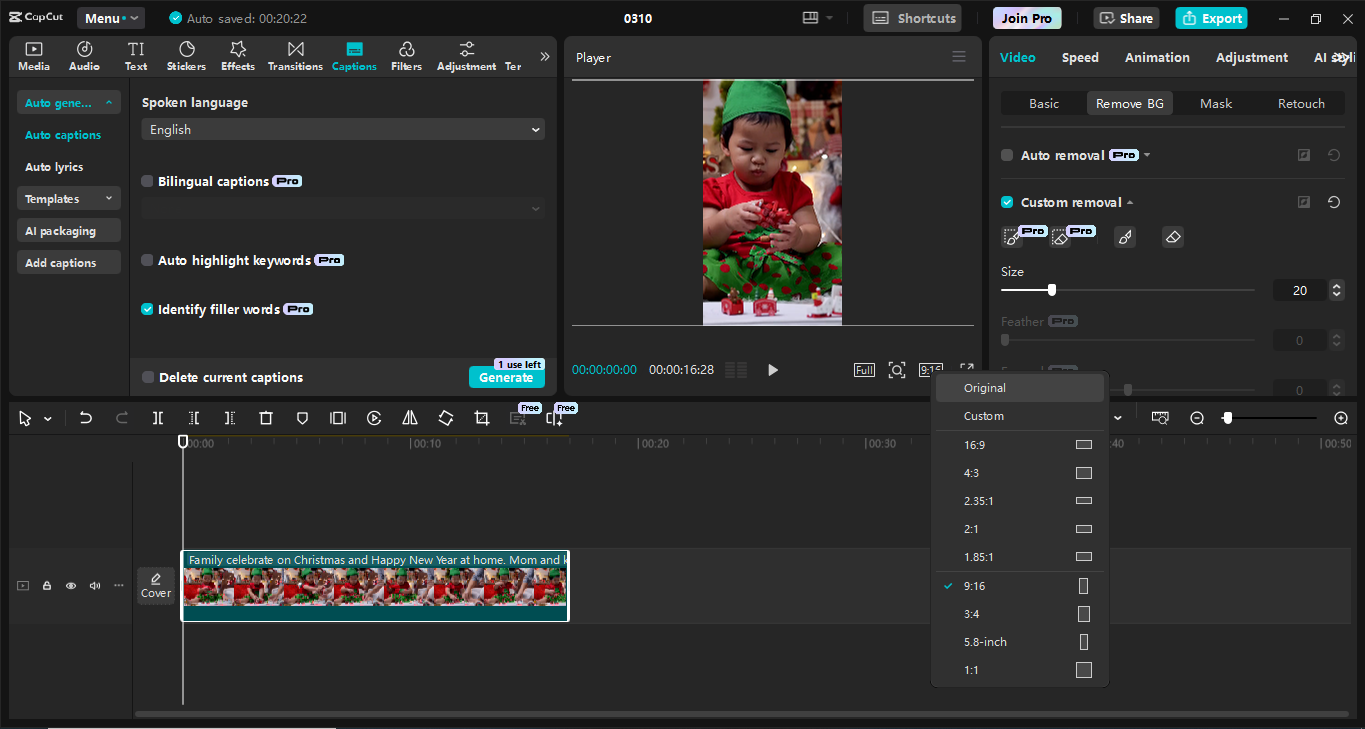Open the Stickers panel
Screen dimensions: 1365x729
(186, 55)
